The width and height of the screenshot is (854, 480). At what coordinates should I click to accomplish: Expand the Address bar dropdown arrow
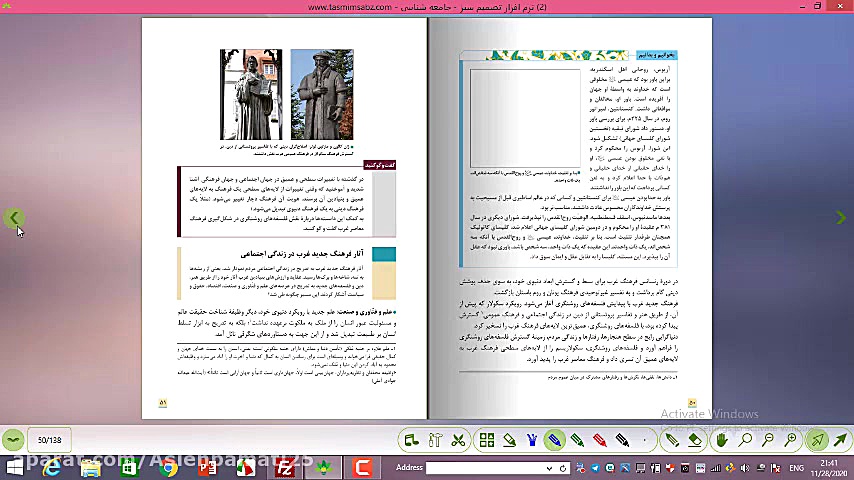pyautogui.click(x=549, y=468)
